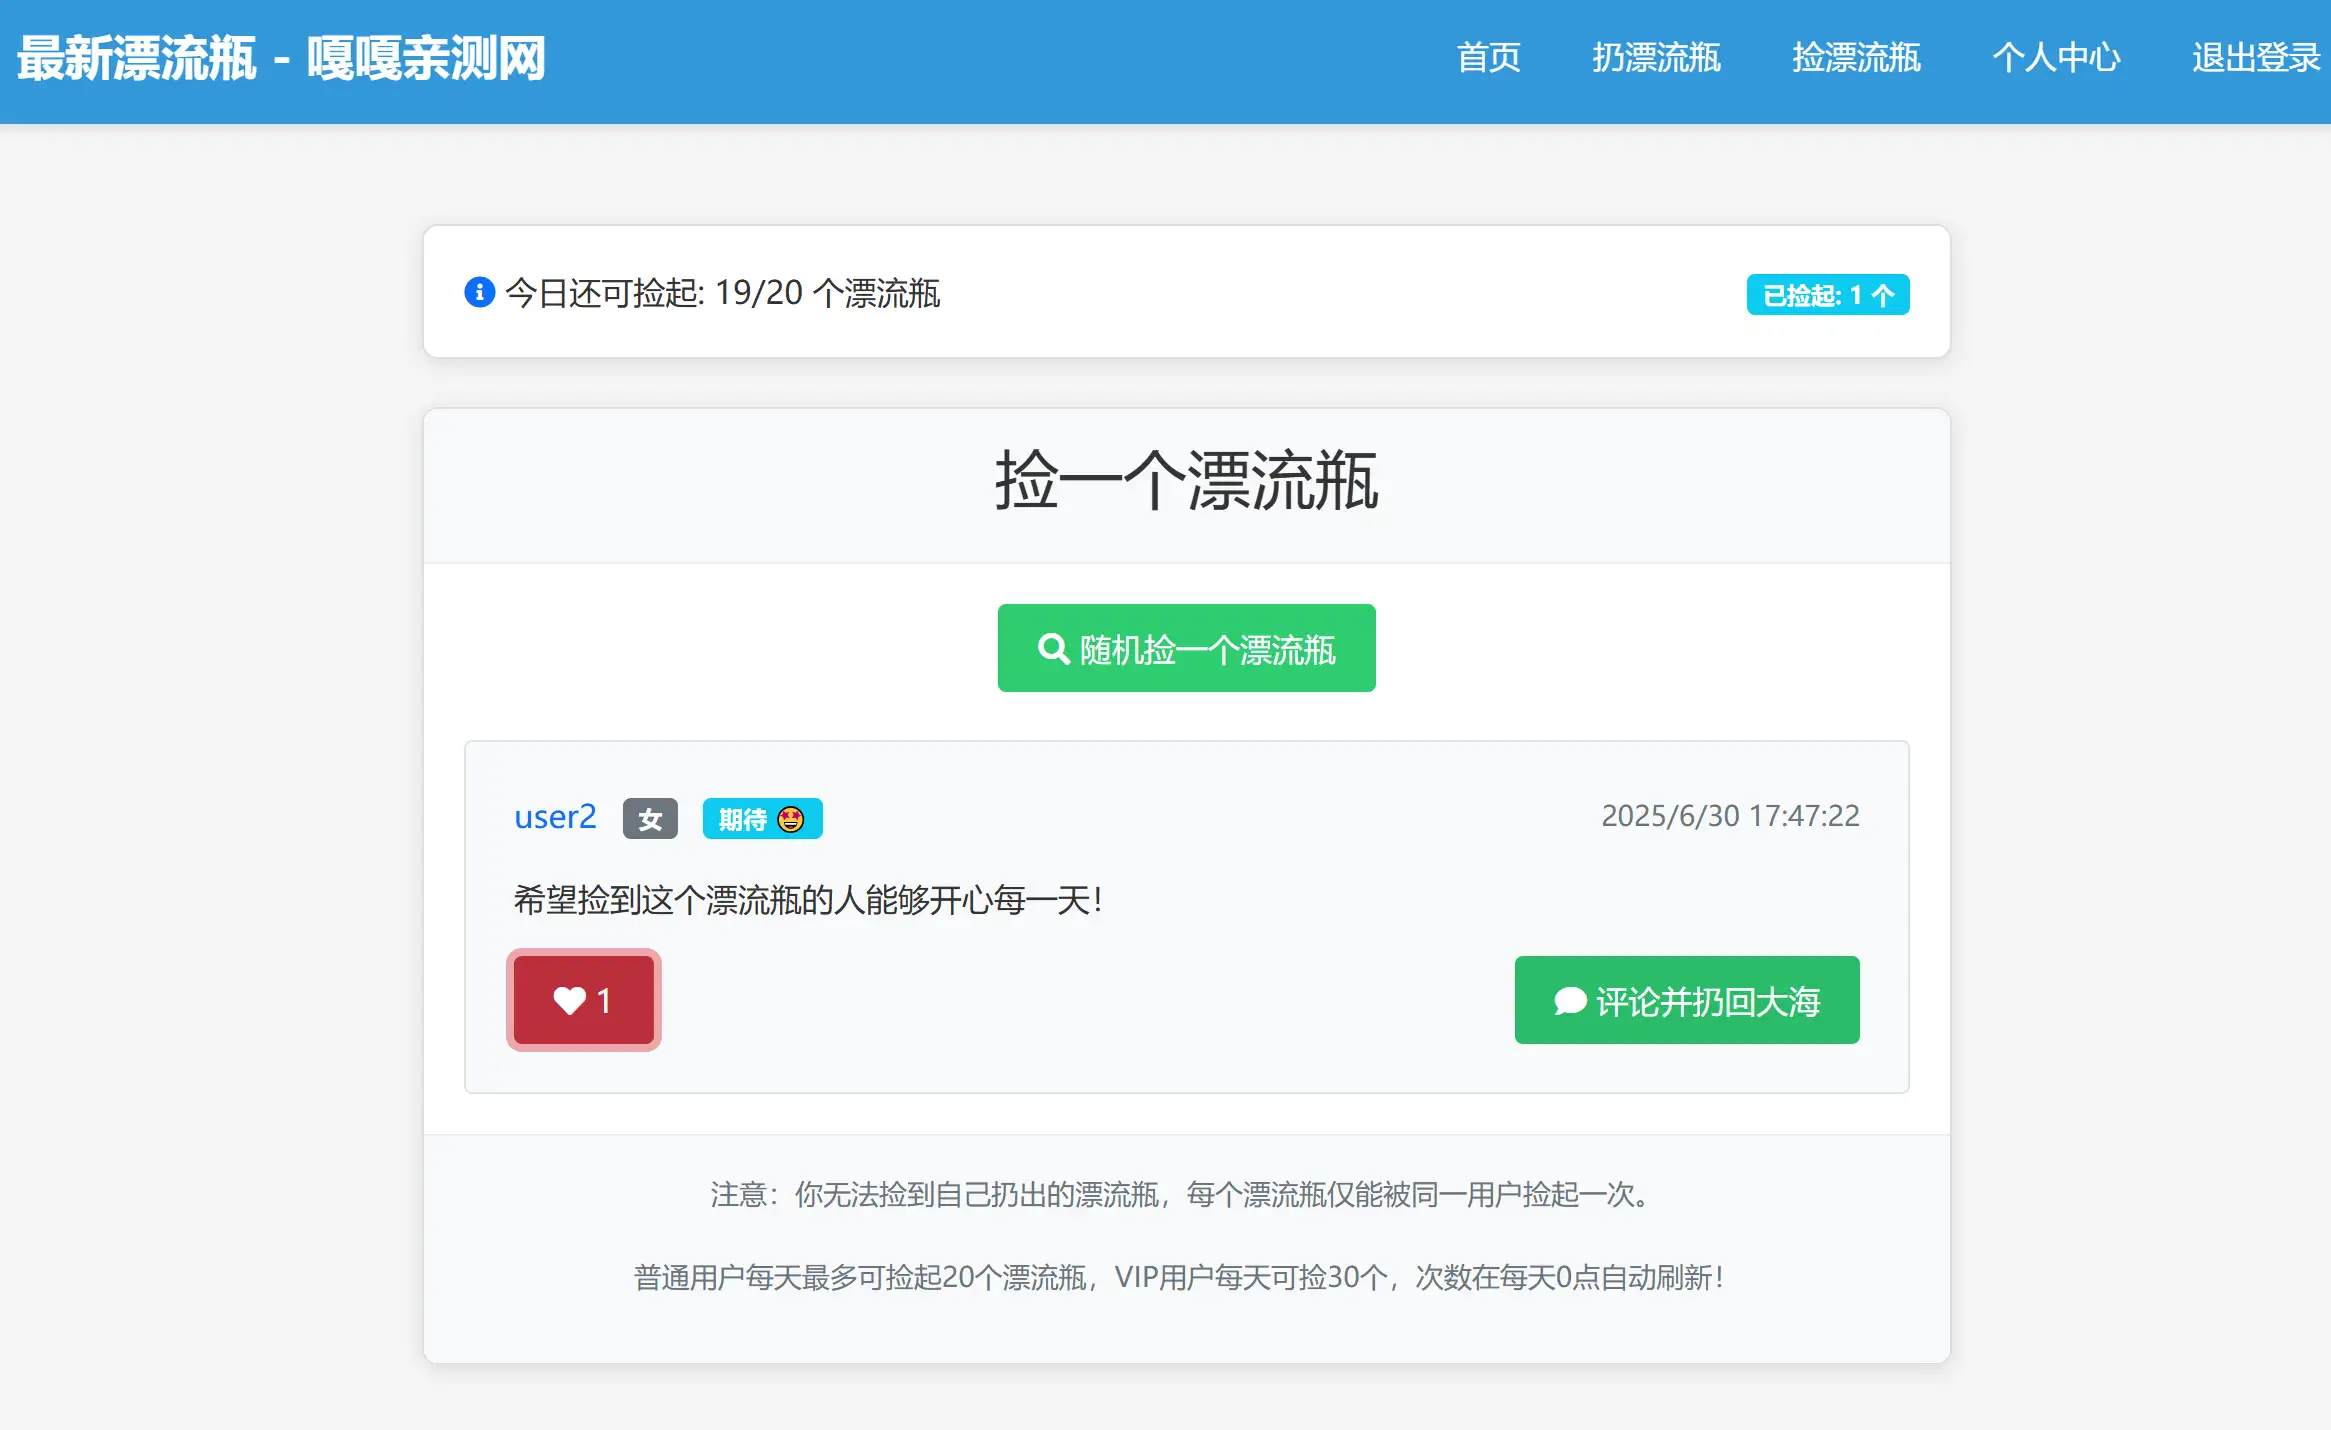Click the 女 gender badge next to user2

tap(649, 818)
